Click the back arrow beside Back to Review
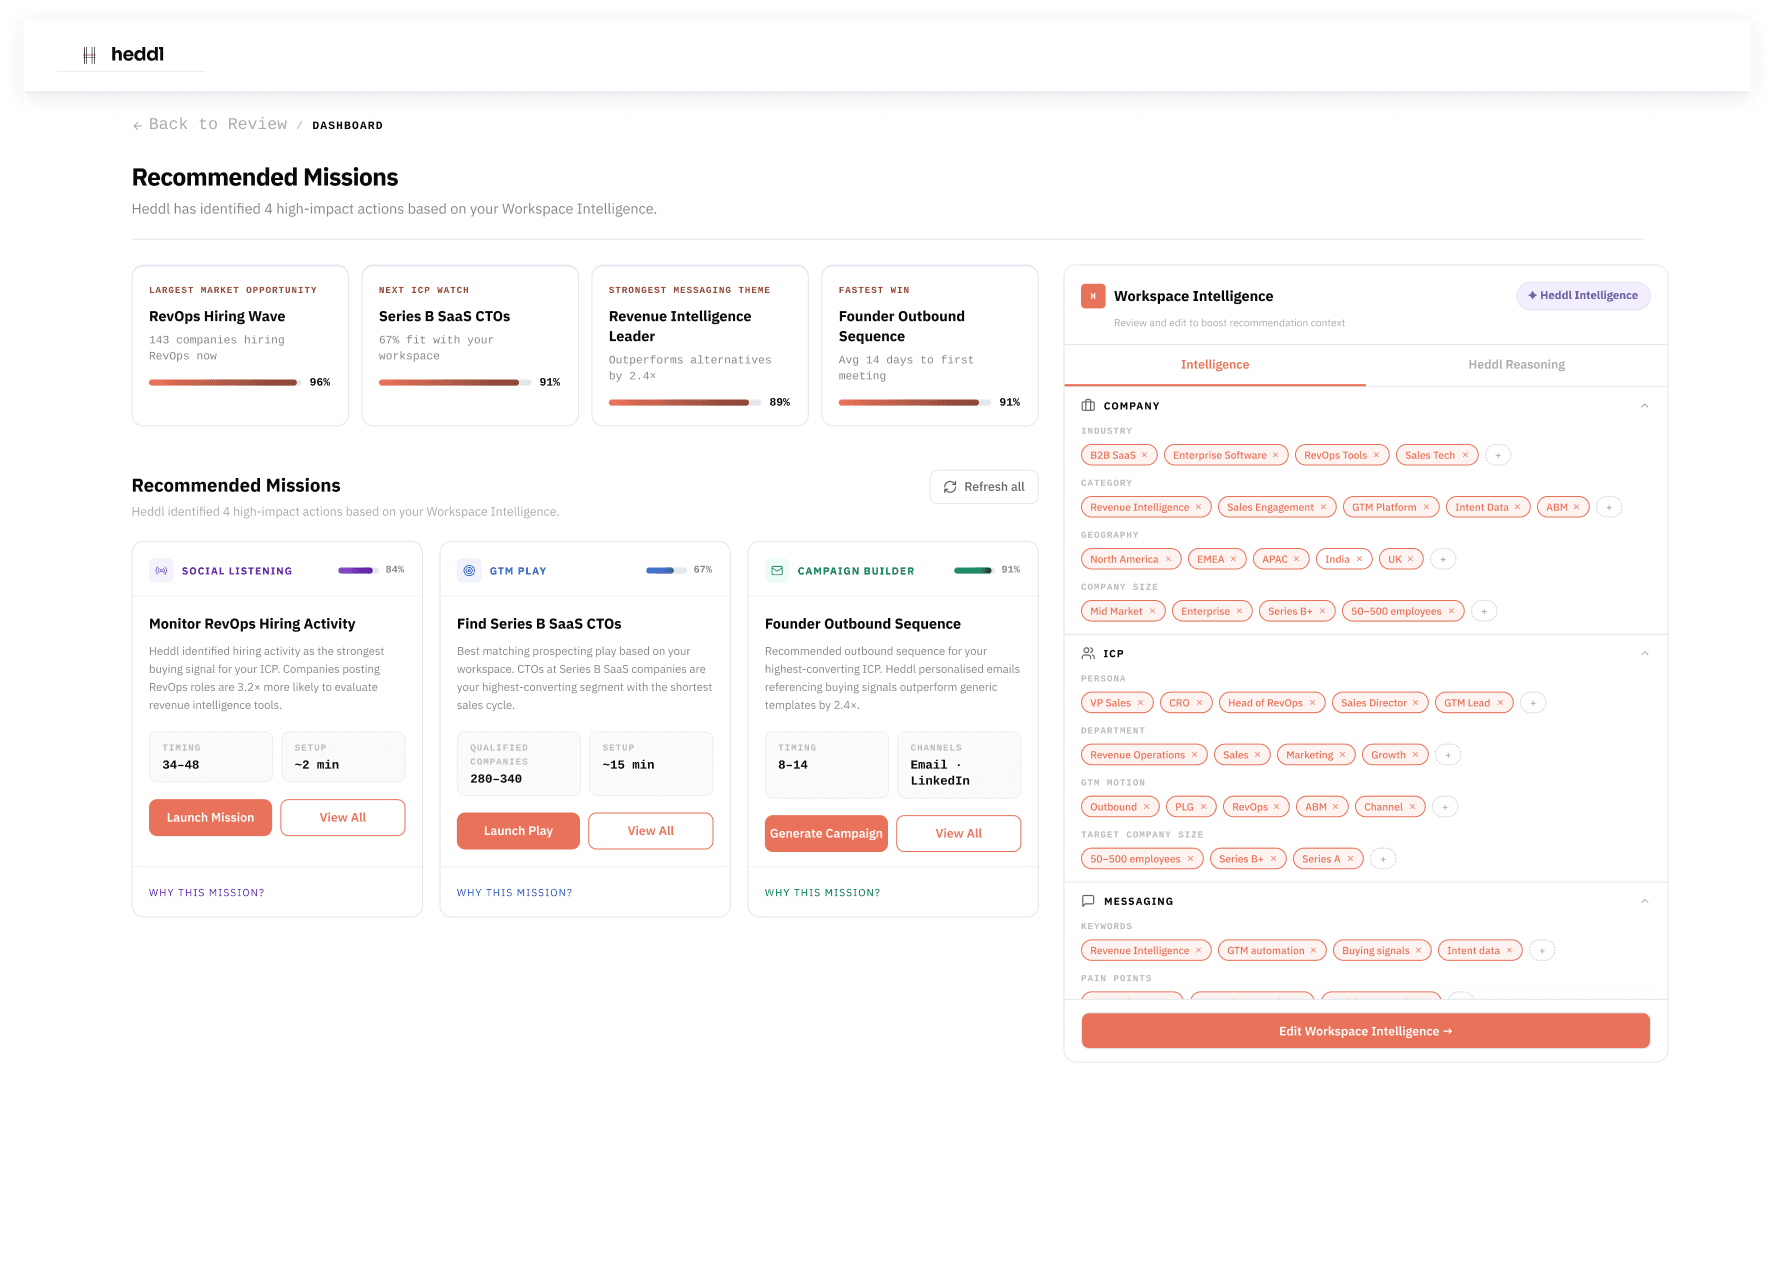 coord(137,126)
